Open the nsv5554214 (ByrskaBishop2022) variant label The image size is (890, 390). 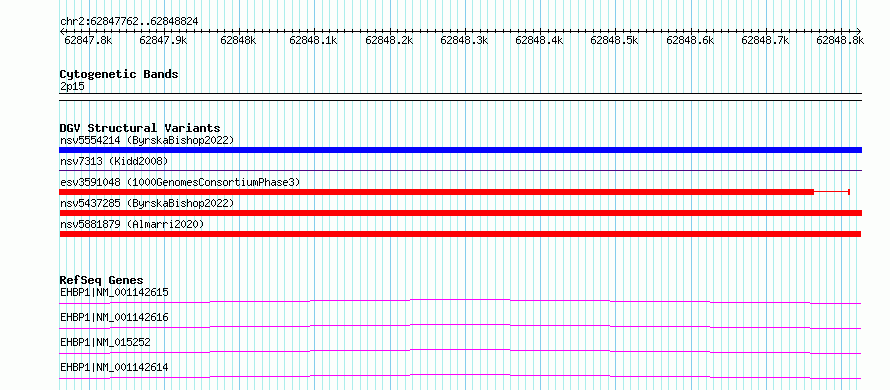point(147,140)
